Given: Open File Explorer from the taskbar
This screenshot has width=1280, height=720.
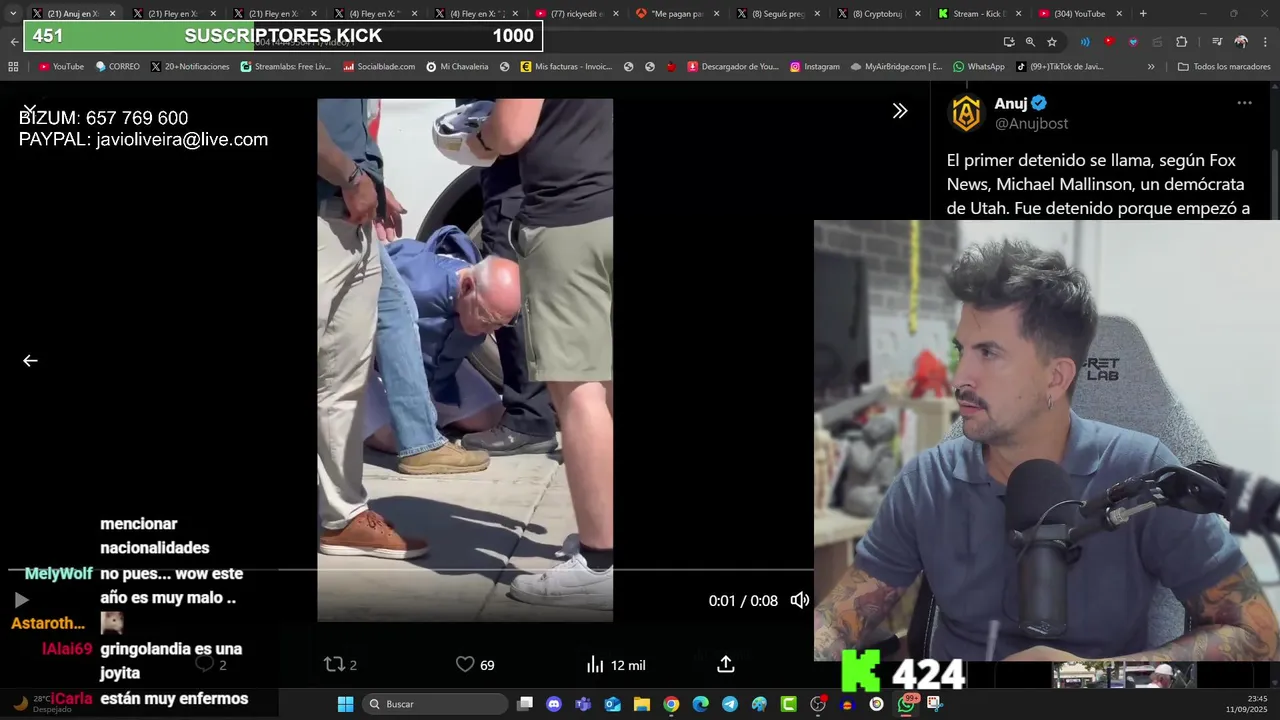Looking at the screenshot, I should 642,704.
